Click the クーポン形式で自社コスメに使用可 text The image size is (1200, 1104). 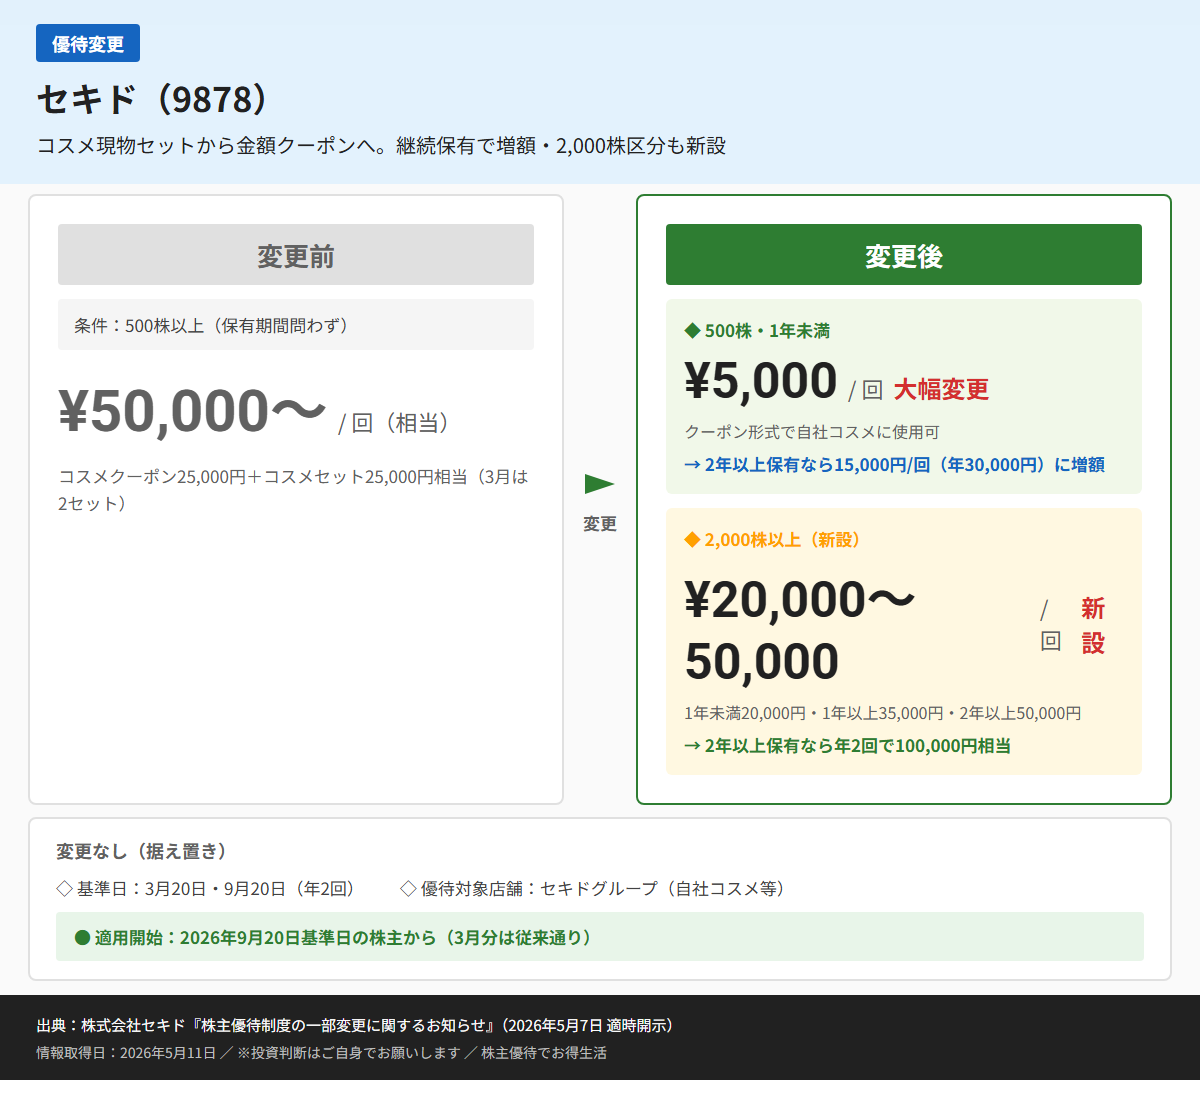[812, 432]
